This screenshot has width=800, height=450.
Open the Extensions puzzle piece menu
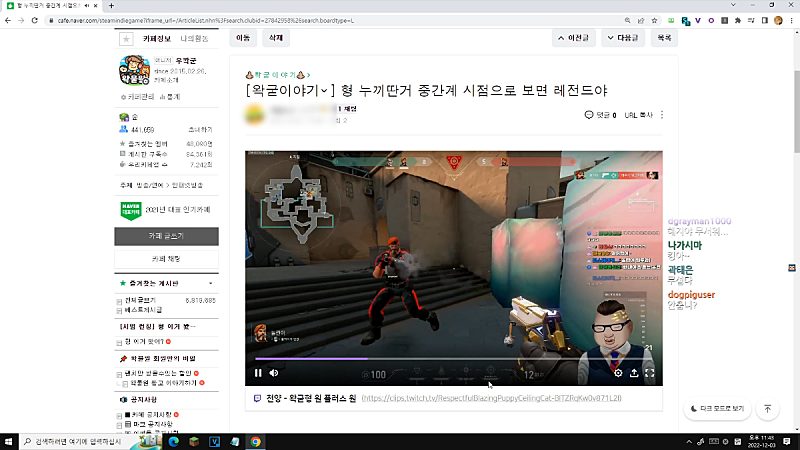[x=738, y=20]
